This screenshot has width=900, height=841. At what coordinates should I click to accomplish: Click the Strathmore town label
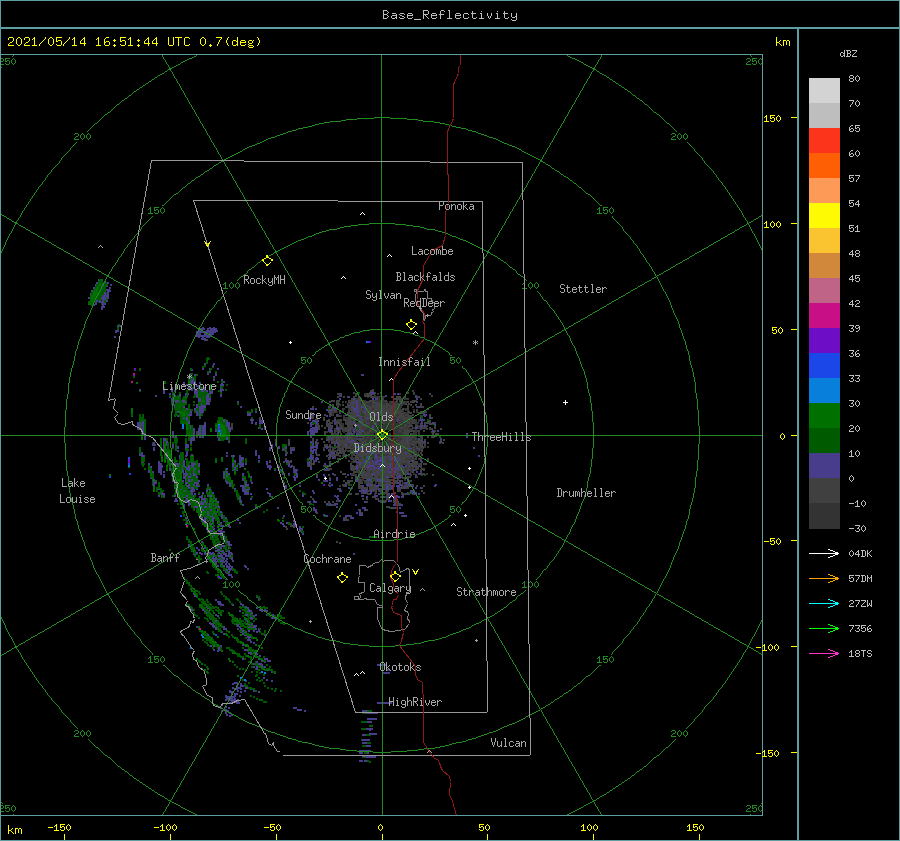(x=486, y=592)
